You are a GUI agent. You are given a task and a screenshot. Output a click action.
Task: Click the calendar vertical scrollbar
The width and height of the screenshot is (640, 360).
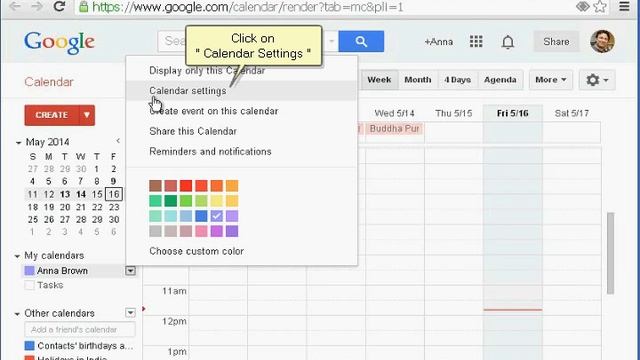pos(611,253)
